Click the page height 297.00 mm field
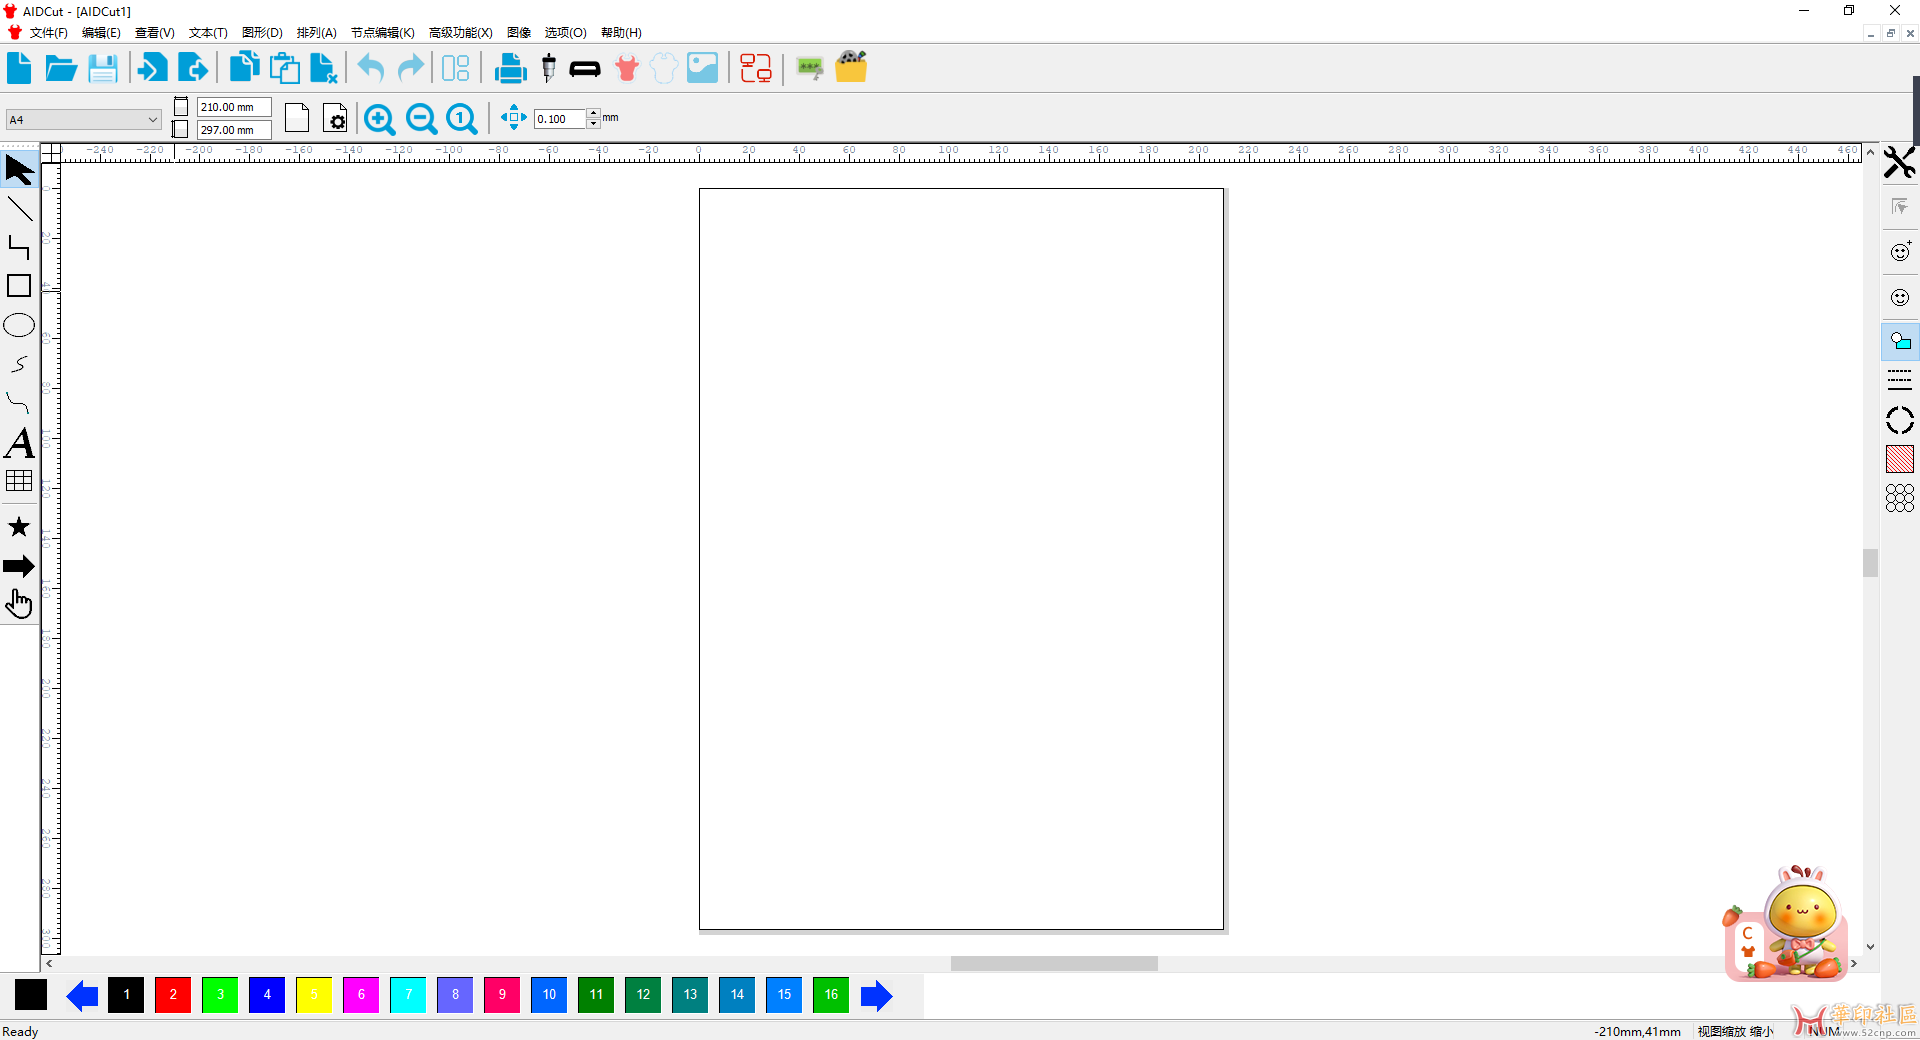 point(234,130)
